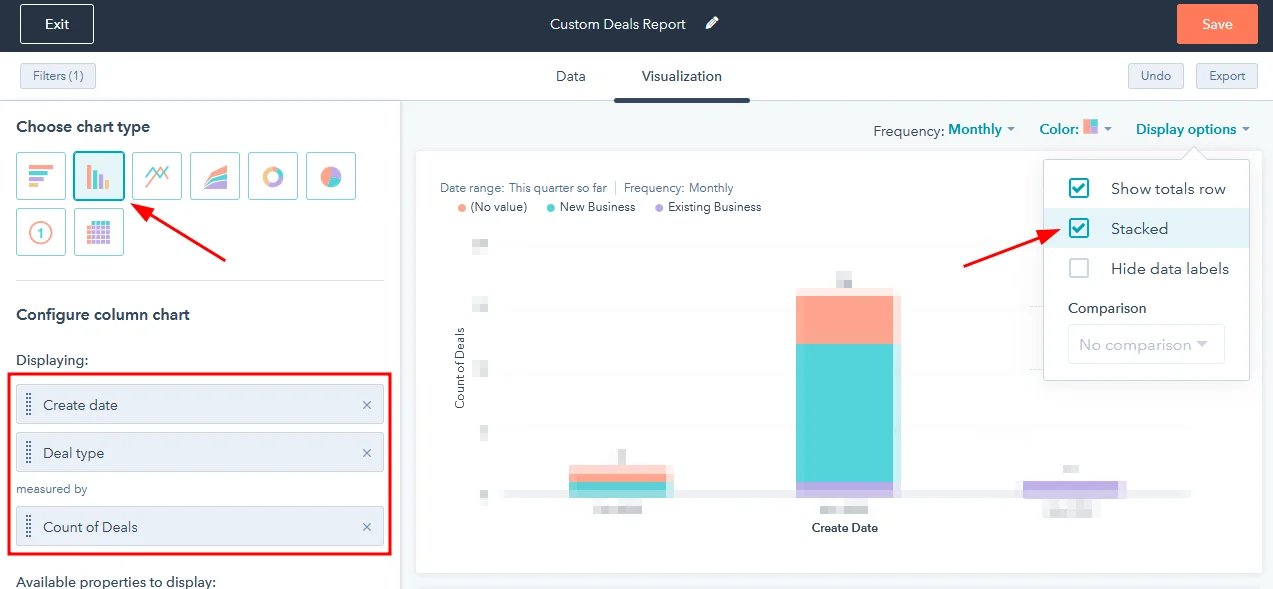
Task: Open the No comparison dropdown
Action: click(1145, 344)
